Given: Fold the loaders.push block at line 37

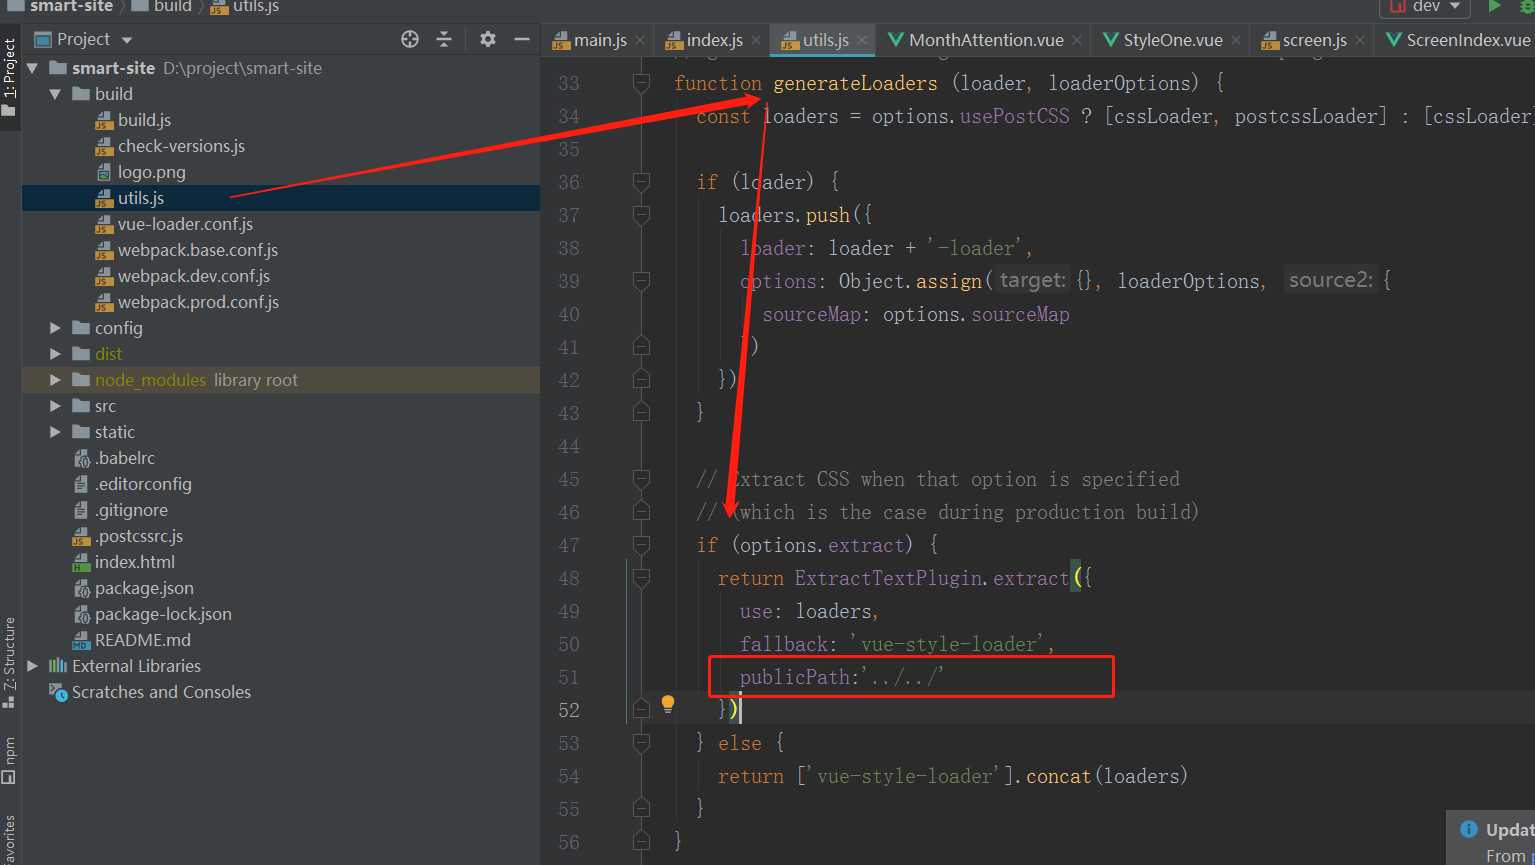Looking at the screenshot, I should pyautogui.click(x=641, y=215).
